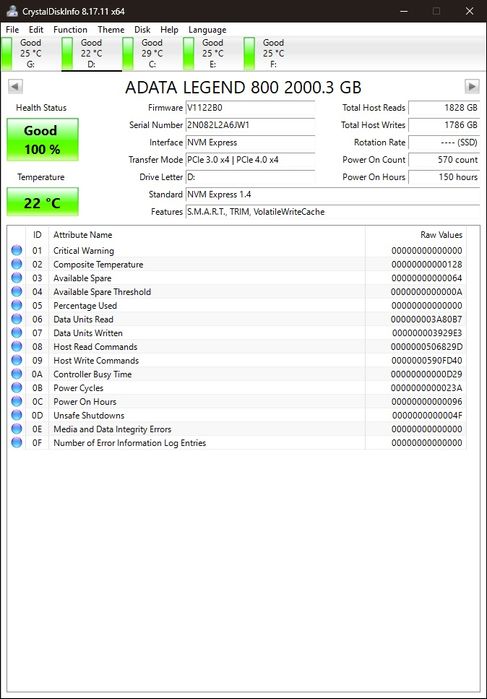Select the Controller Busy Time attribute name

pyautogui.click(x=92, y=374)
